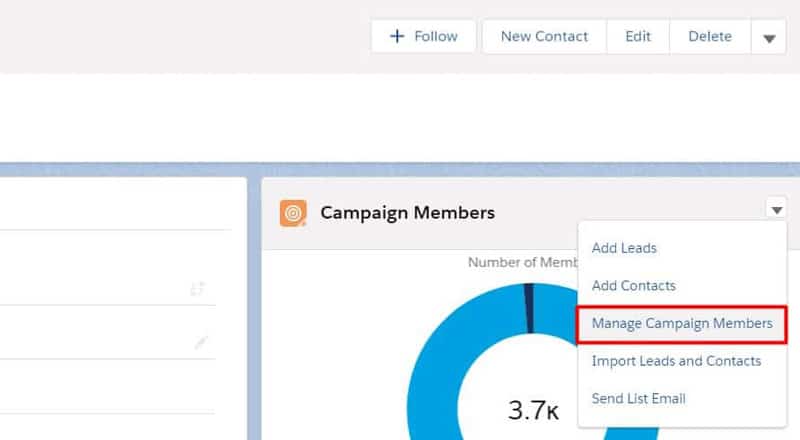Select Add Leads from the menu
This screenshot has height=440, width=800.
click(624, 247)
